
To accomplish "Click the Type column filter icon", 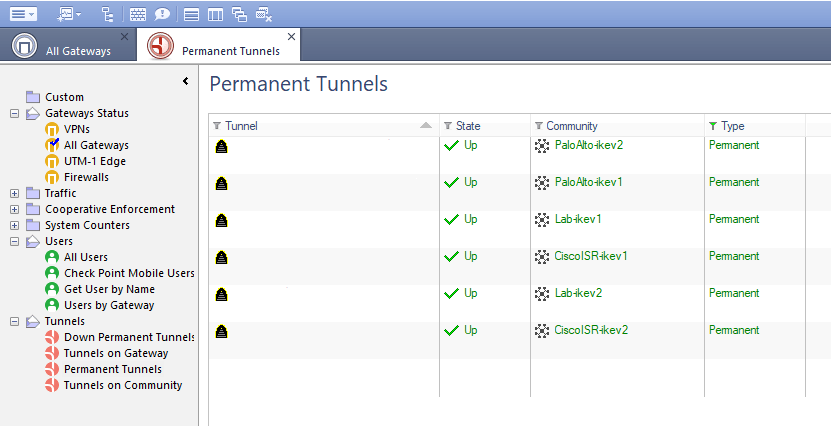I will point(712,126).
